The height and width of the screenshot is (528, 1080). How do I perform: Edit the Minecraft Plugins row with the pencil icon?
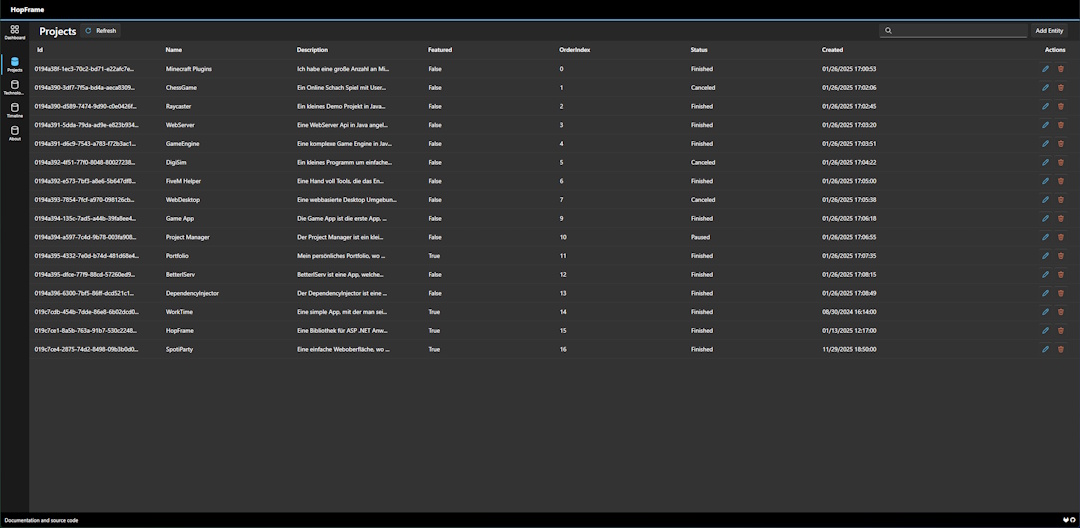(x=1046, y=69)
